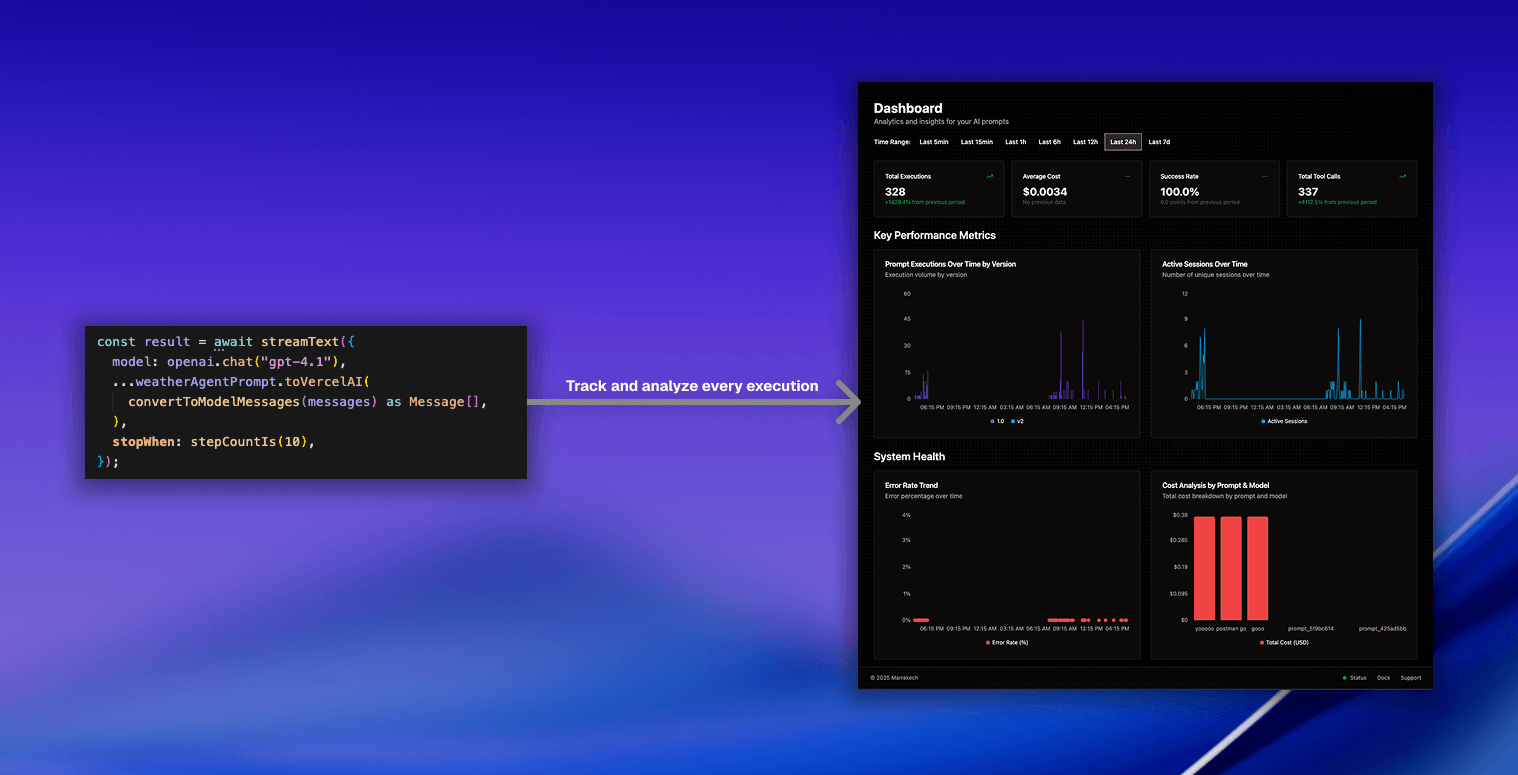Toggle the Total Cost (USD) legend series
The image size is (1518, 775).
click(1262, 642)
